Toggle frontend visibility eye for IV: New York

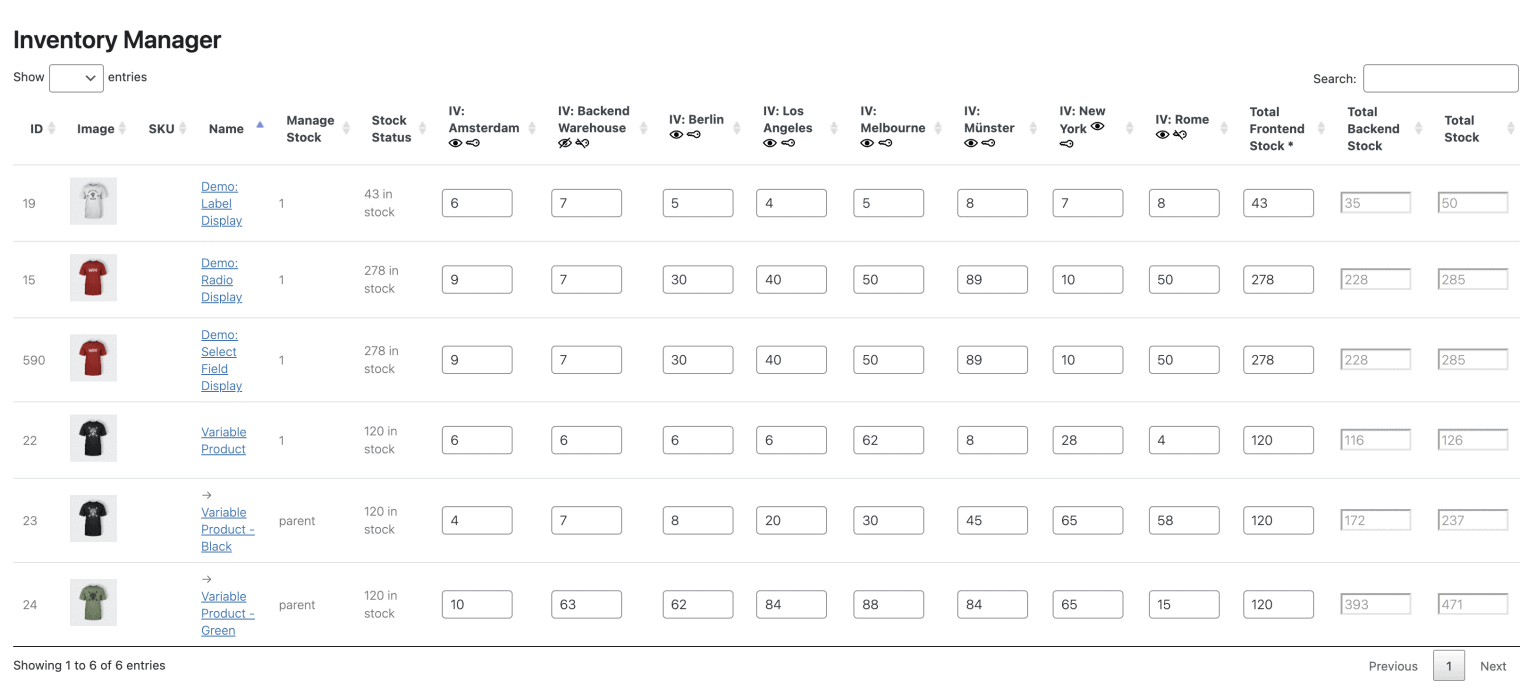click(1096, 124)
